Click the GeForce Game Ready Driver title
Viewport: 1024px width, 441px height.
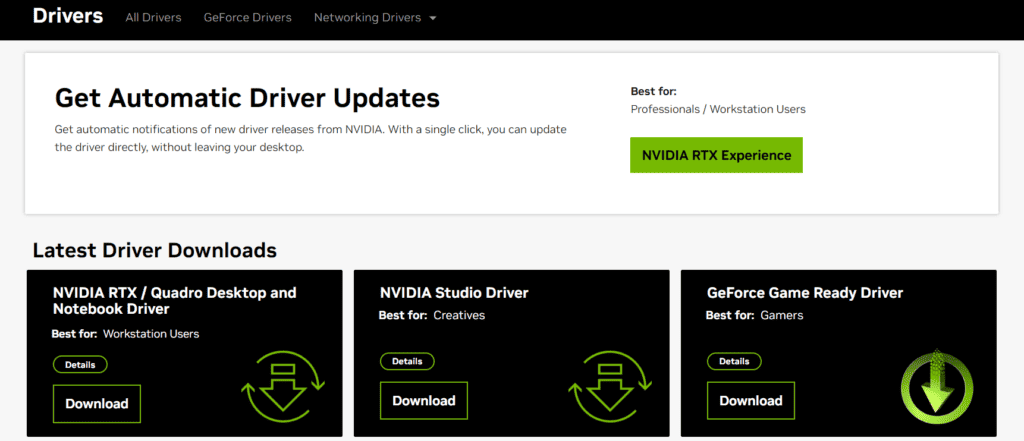tap(805, 293)
